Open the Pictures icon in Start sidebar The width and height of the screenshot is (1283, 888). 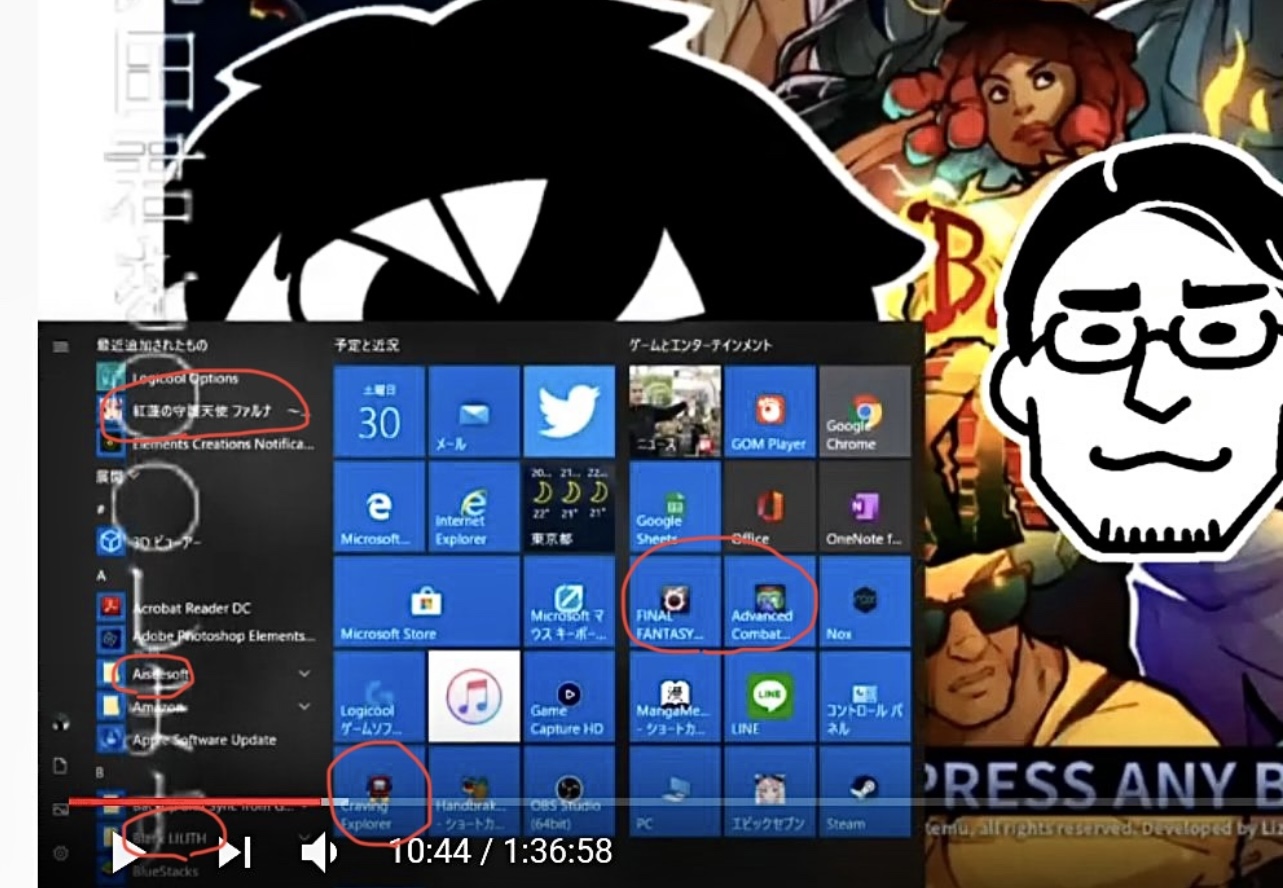60,809
